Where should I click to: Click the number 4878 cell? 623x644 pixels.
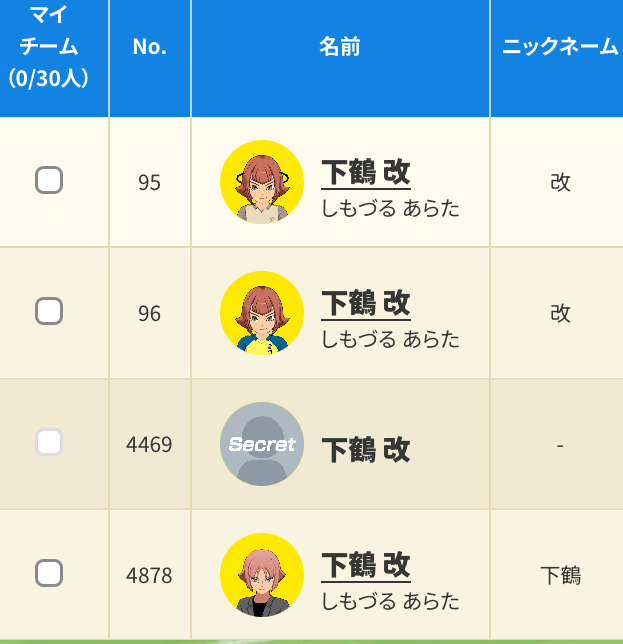[150, 575]
